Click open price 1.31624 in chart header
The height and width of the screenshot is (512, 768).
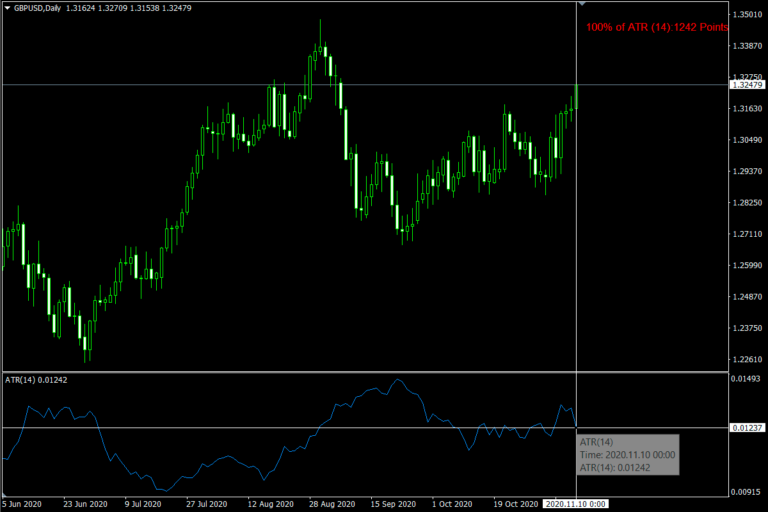[80, 8]
